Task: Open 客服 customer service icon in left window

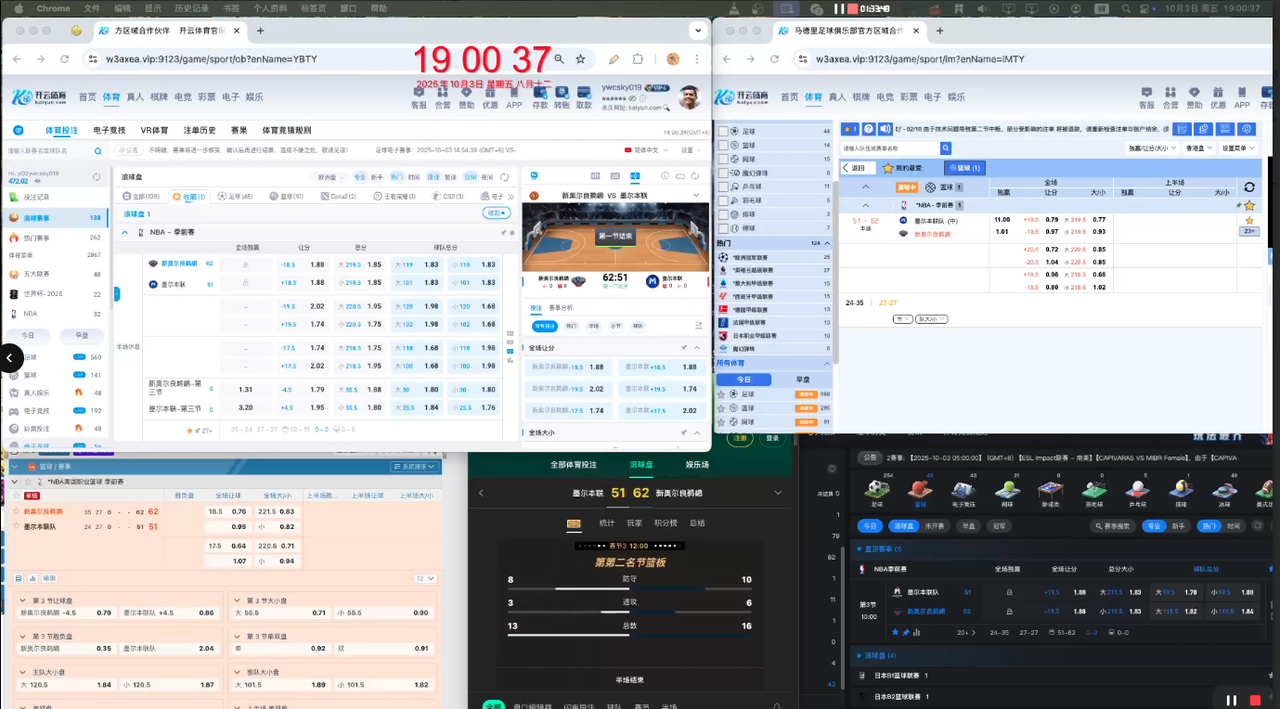Action: (418, 96)
